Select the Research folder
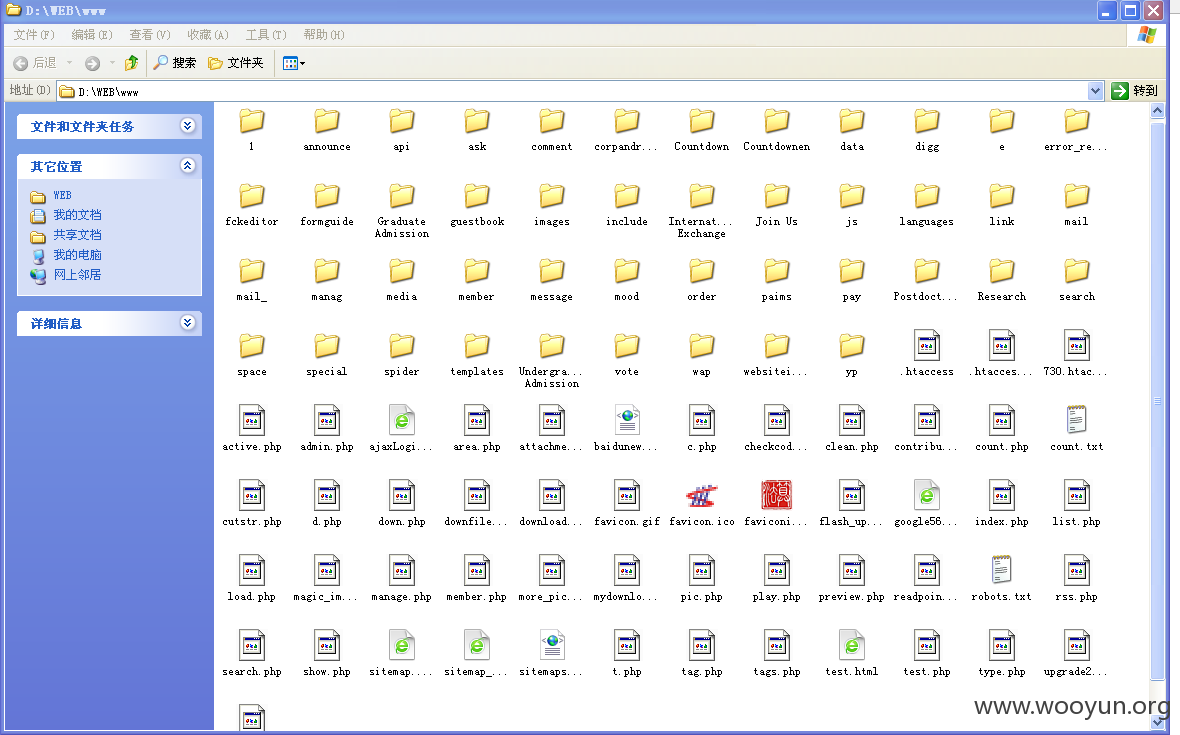This screenshot has width=1180, height=735. tap(1002, 281)
